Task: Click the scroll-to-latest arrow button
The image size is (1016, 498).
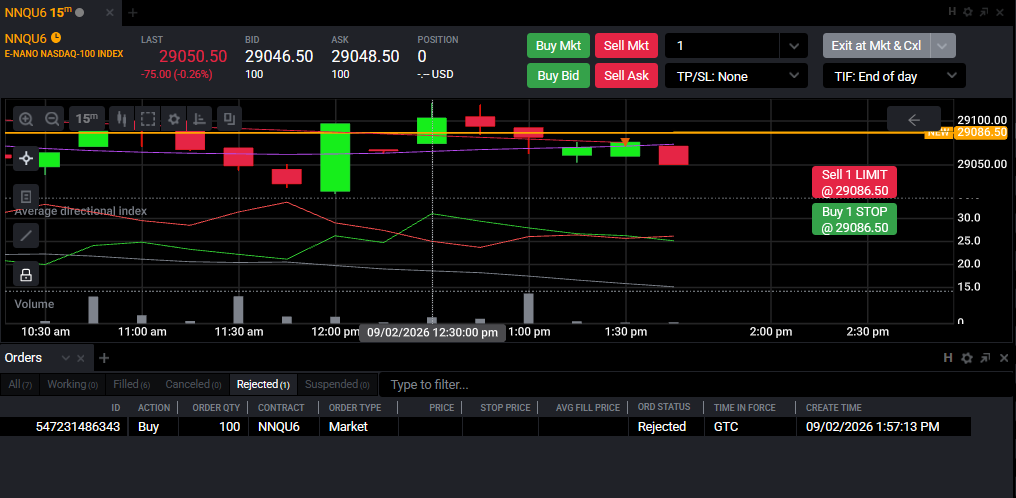Action: (914, 119)
